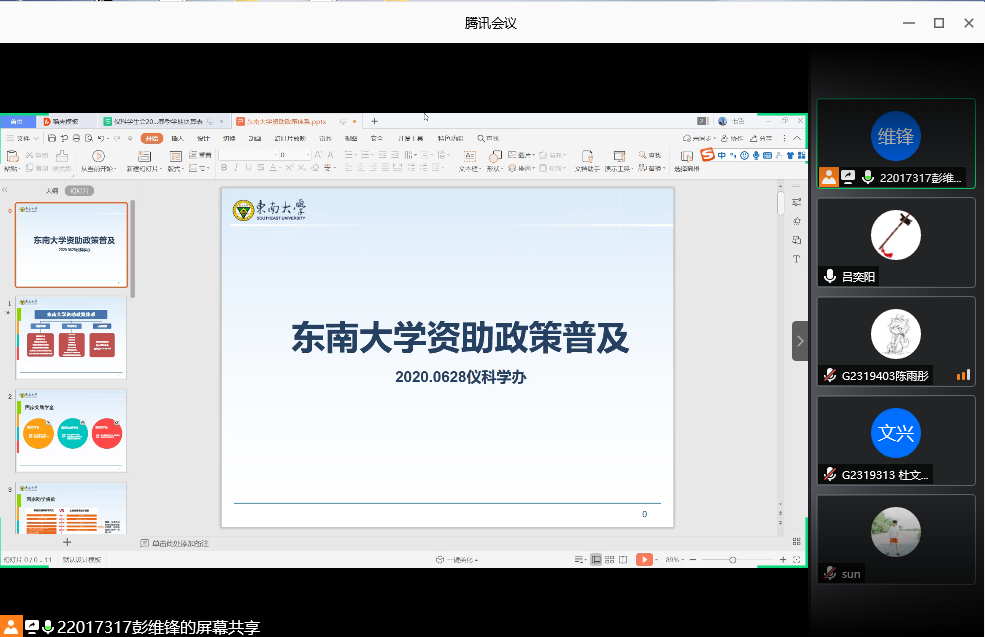The height and width of the screenshot is (637, 985).
Task: Click the microphone icon beside 吕奕阳
Action: tap(829, 276)
